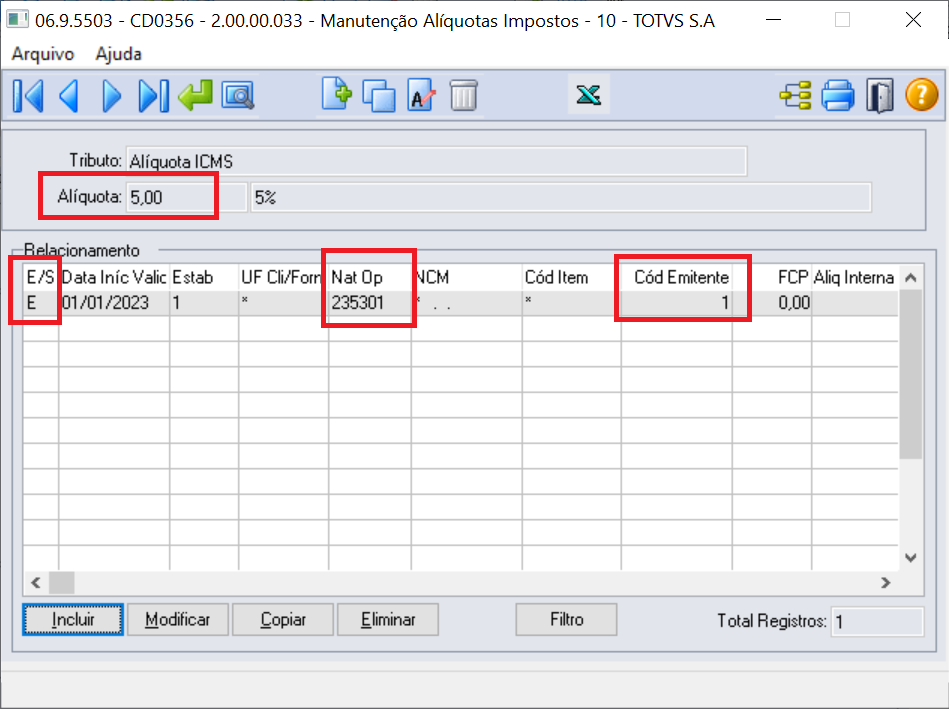Select the UF Cli/Forn column header
This screenshot has height=709, width=949.
pos(283,277)
